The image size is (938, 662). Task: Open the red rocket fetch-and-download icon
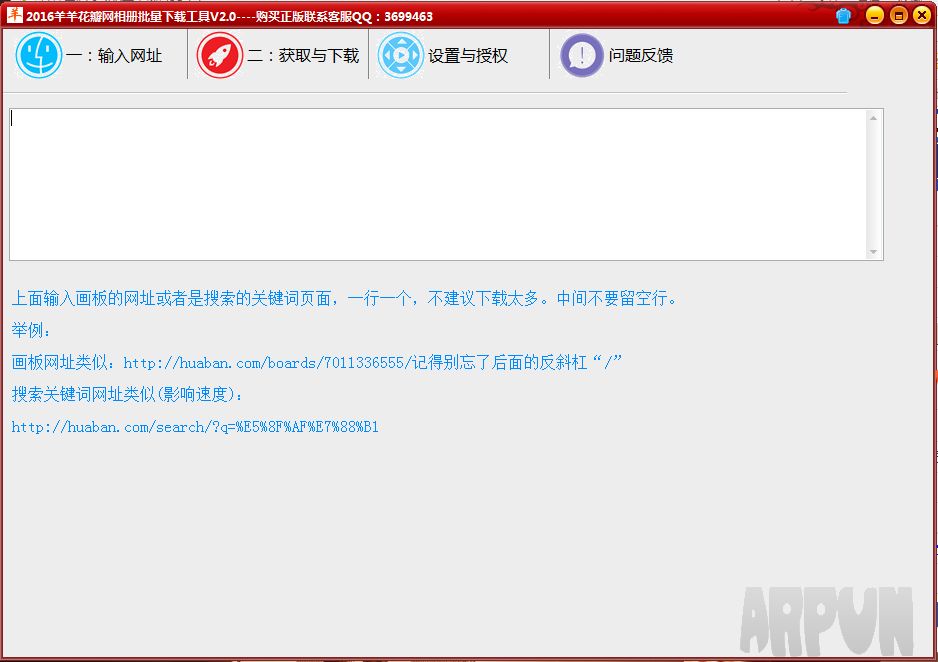[220, 55]
